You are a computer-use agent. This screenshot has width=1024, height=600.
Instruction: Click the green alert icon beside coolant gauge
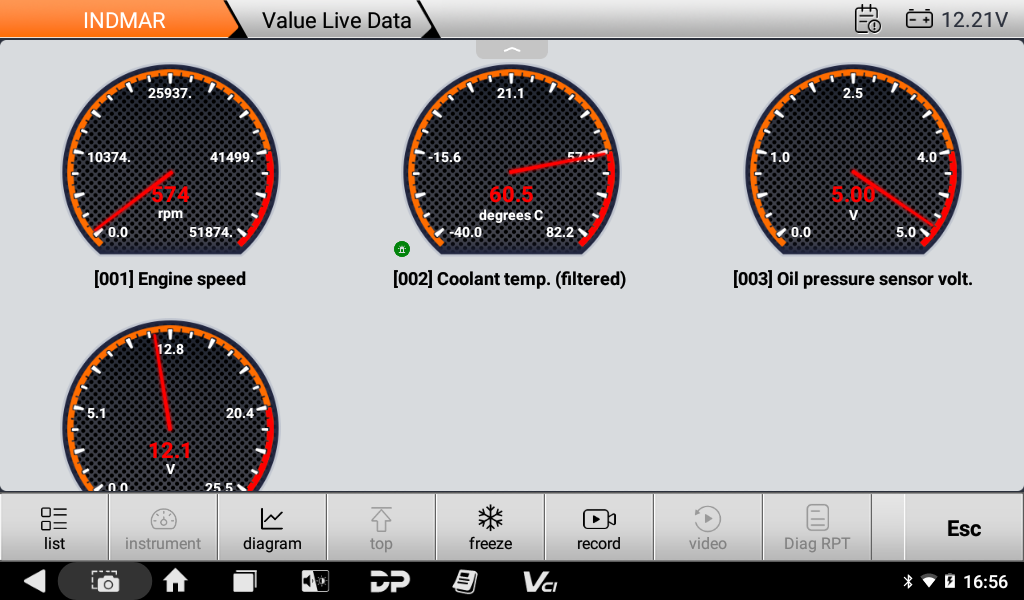pyautogui.click(x=402, y=249)
